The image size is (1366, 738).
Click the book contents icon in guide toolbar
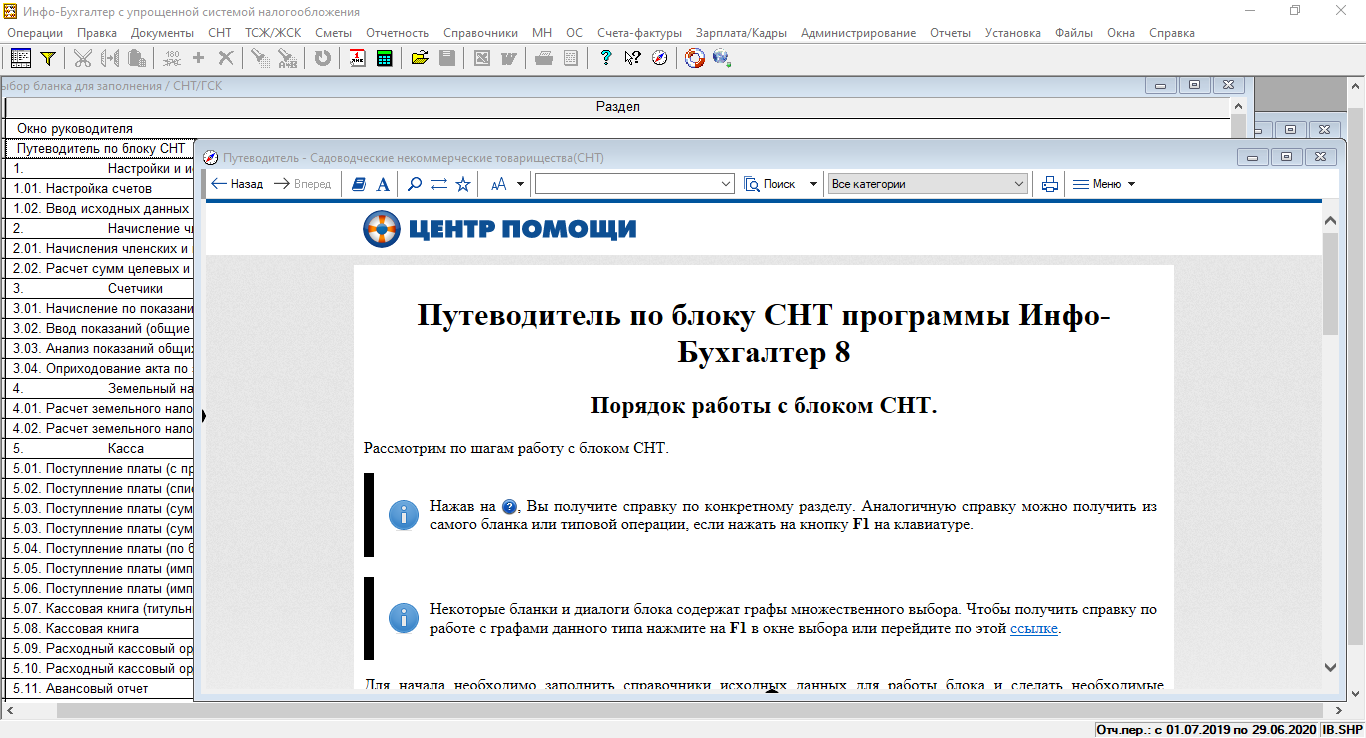(360, 184)
